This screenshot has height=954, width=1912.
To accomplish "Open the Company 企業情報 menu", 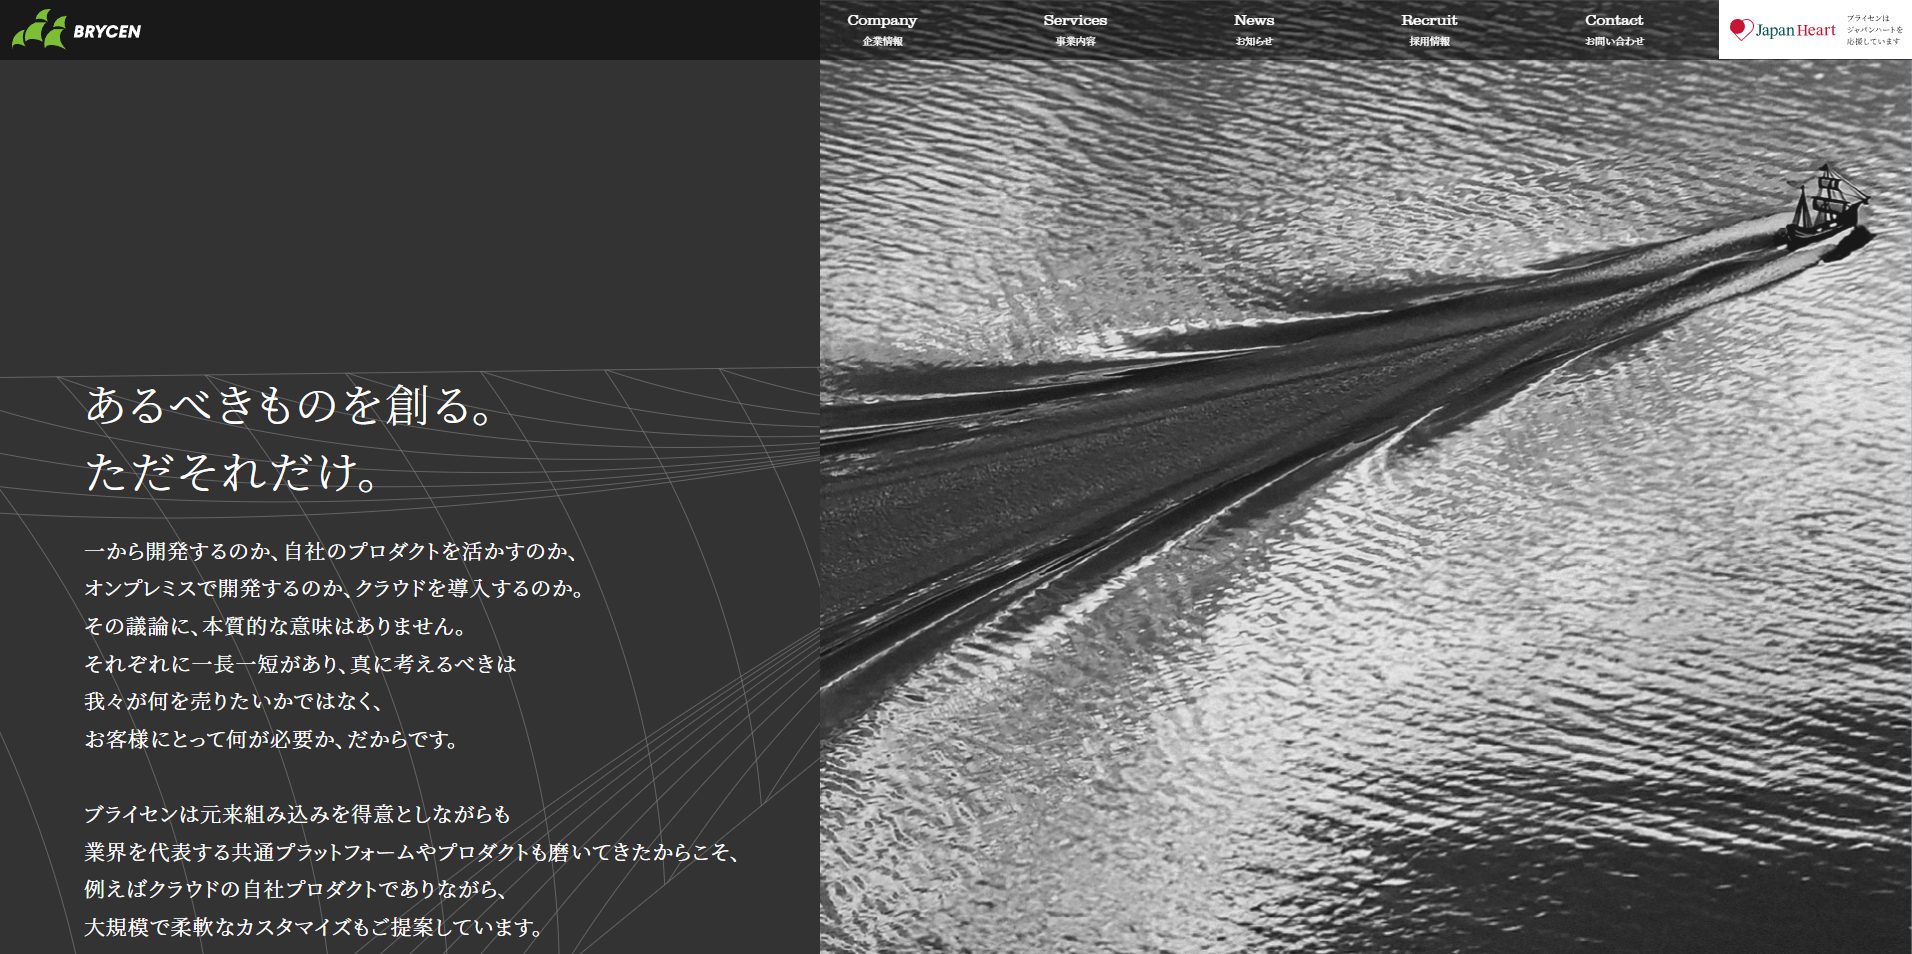I will point(882,30).
